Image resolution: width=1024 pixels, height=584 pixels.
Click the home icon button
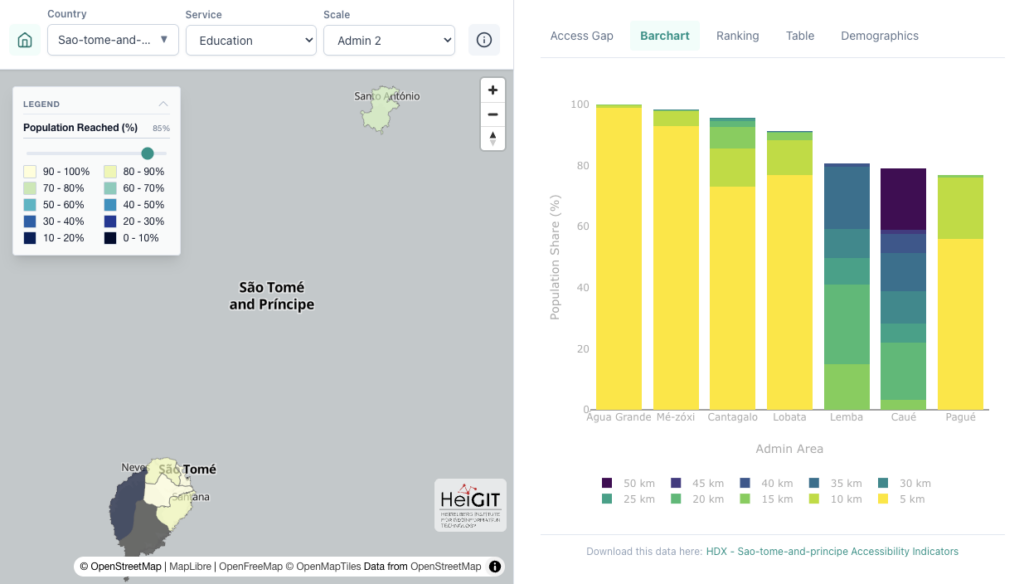click(25, 40)
